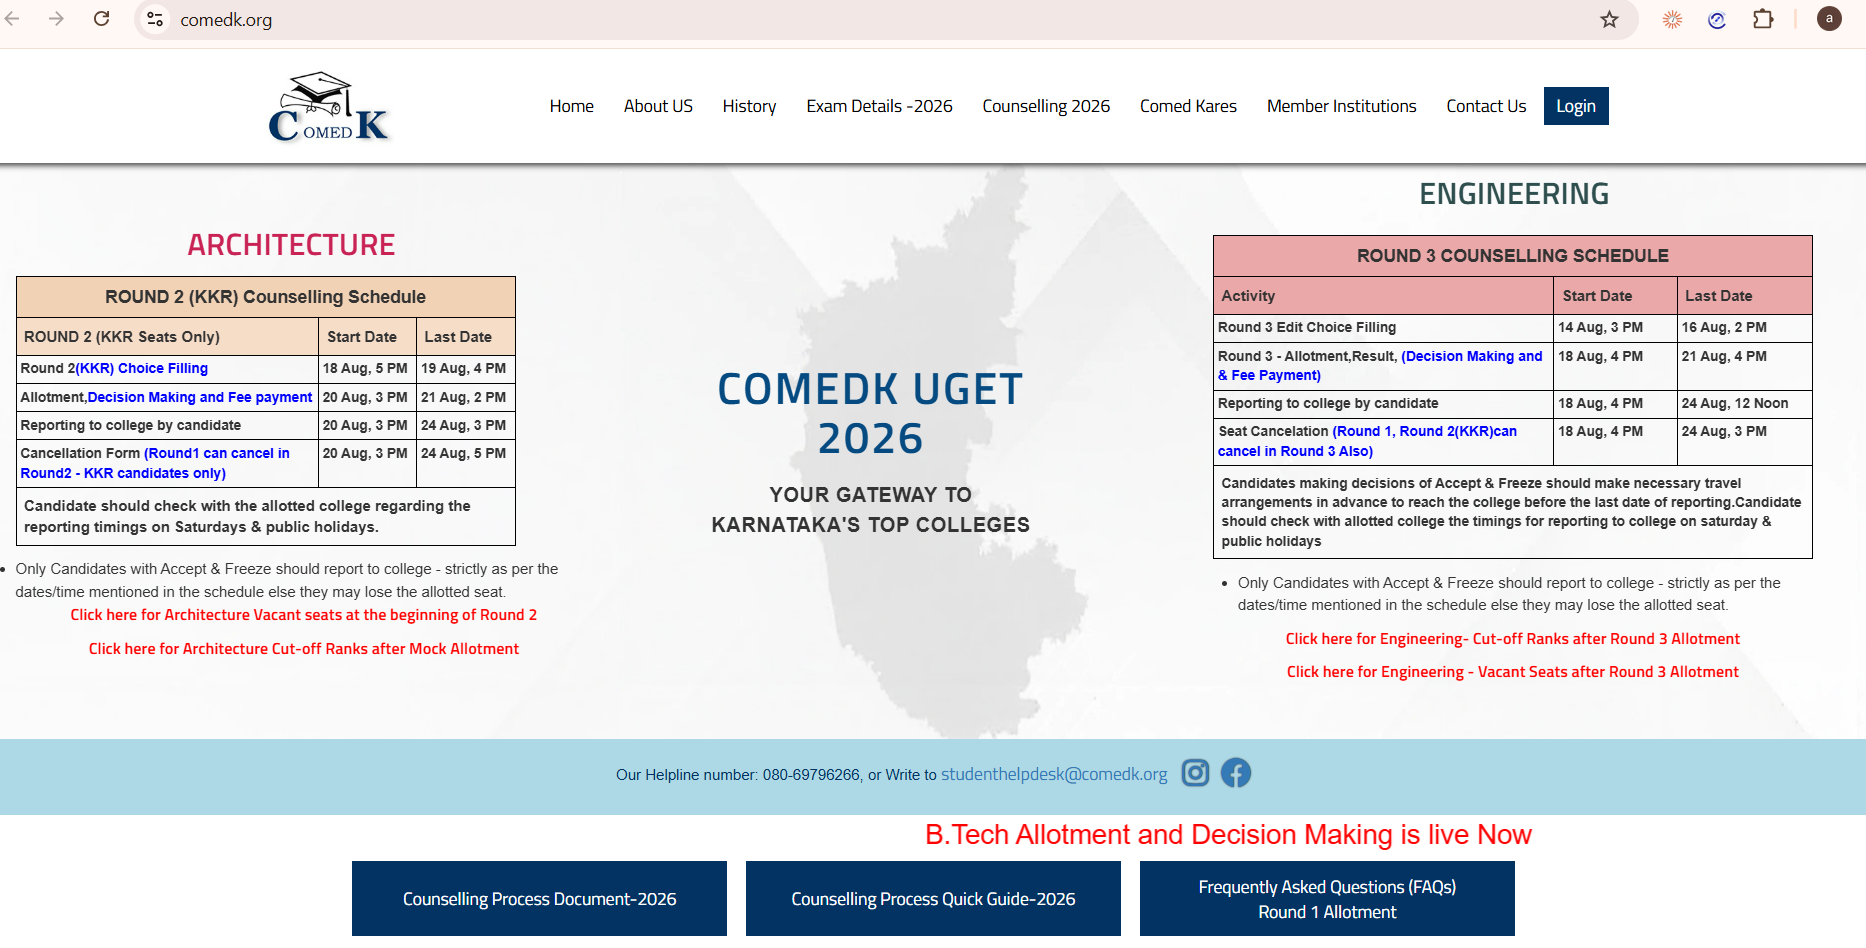Open Architecture Vacant seats Round 2 link
Image resolution: width=1866 pixels, height=948 pixels.
click(x=303, y=615)
